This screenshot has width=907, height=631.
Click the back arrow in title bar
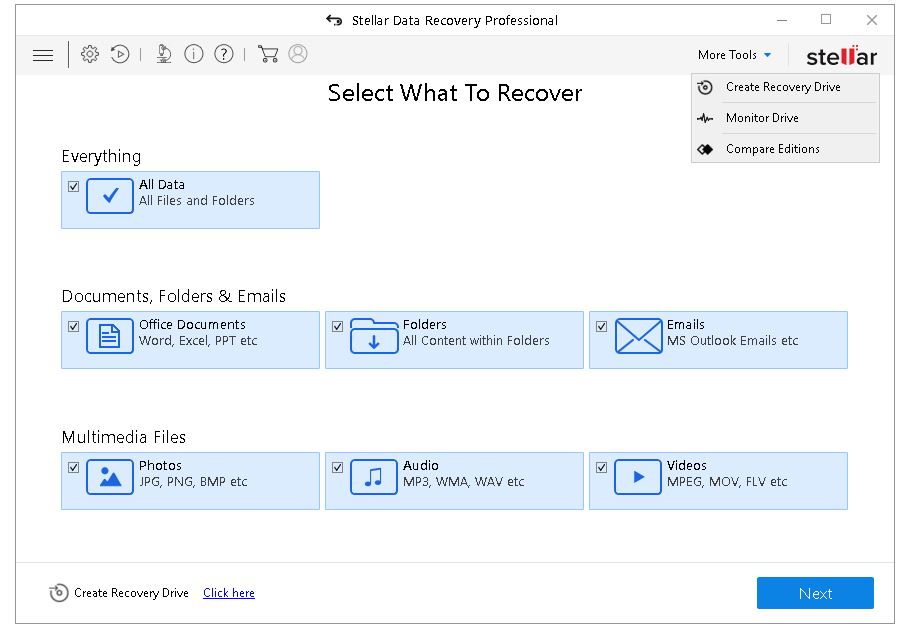coord(334,20)
